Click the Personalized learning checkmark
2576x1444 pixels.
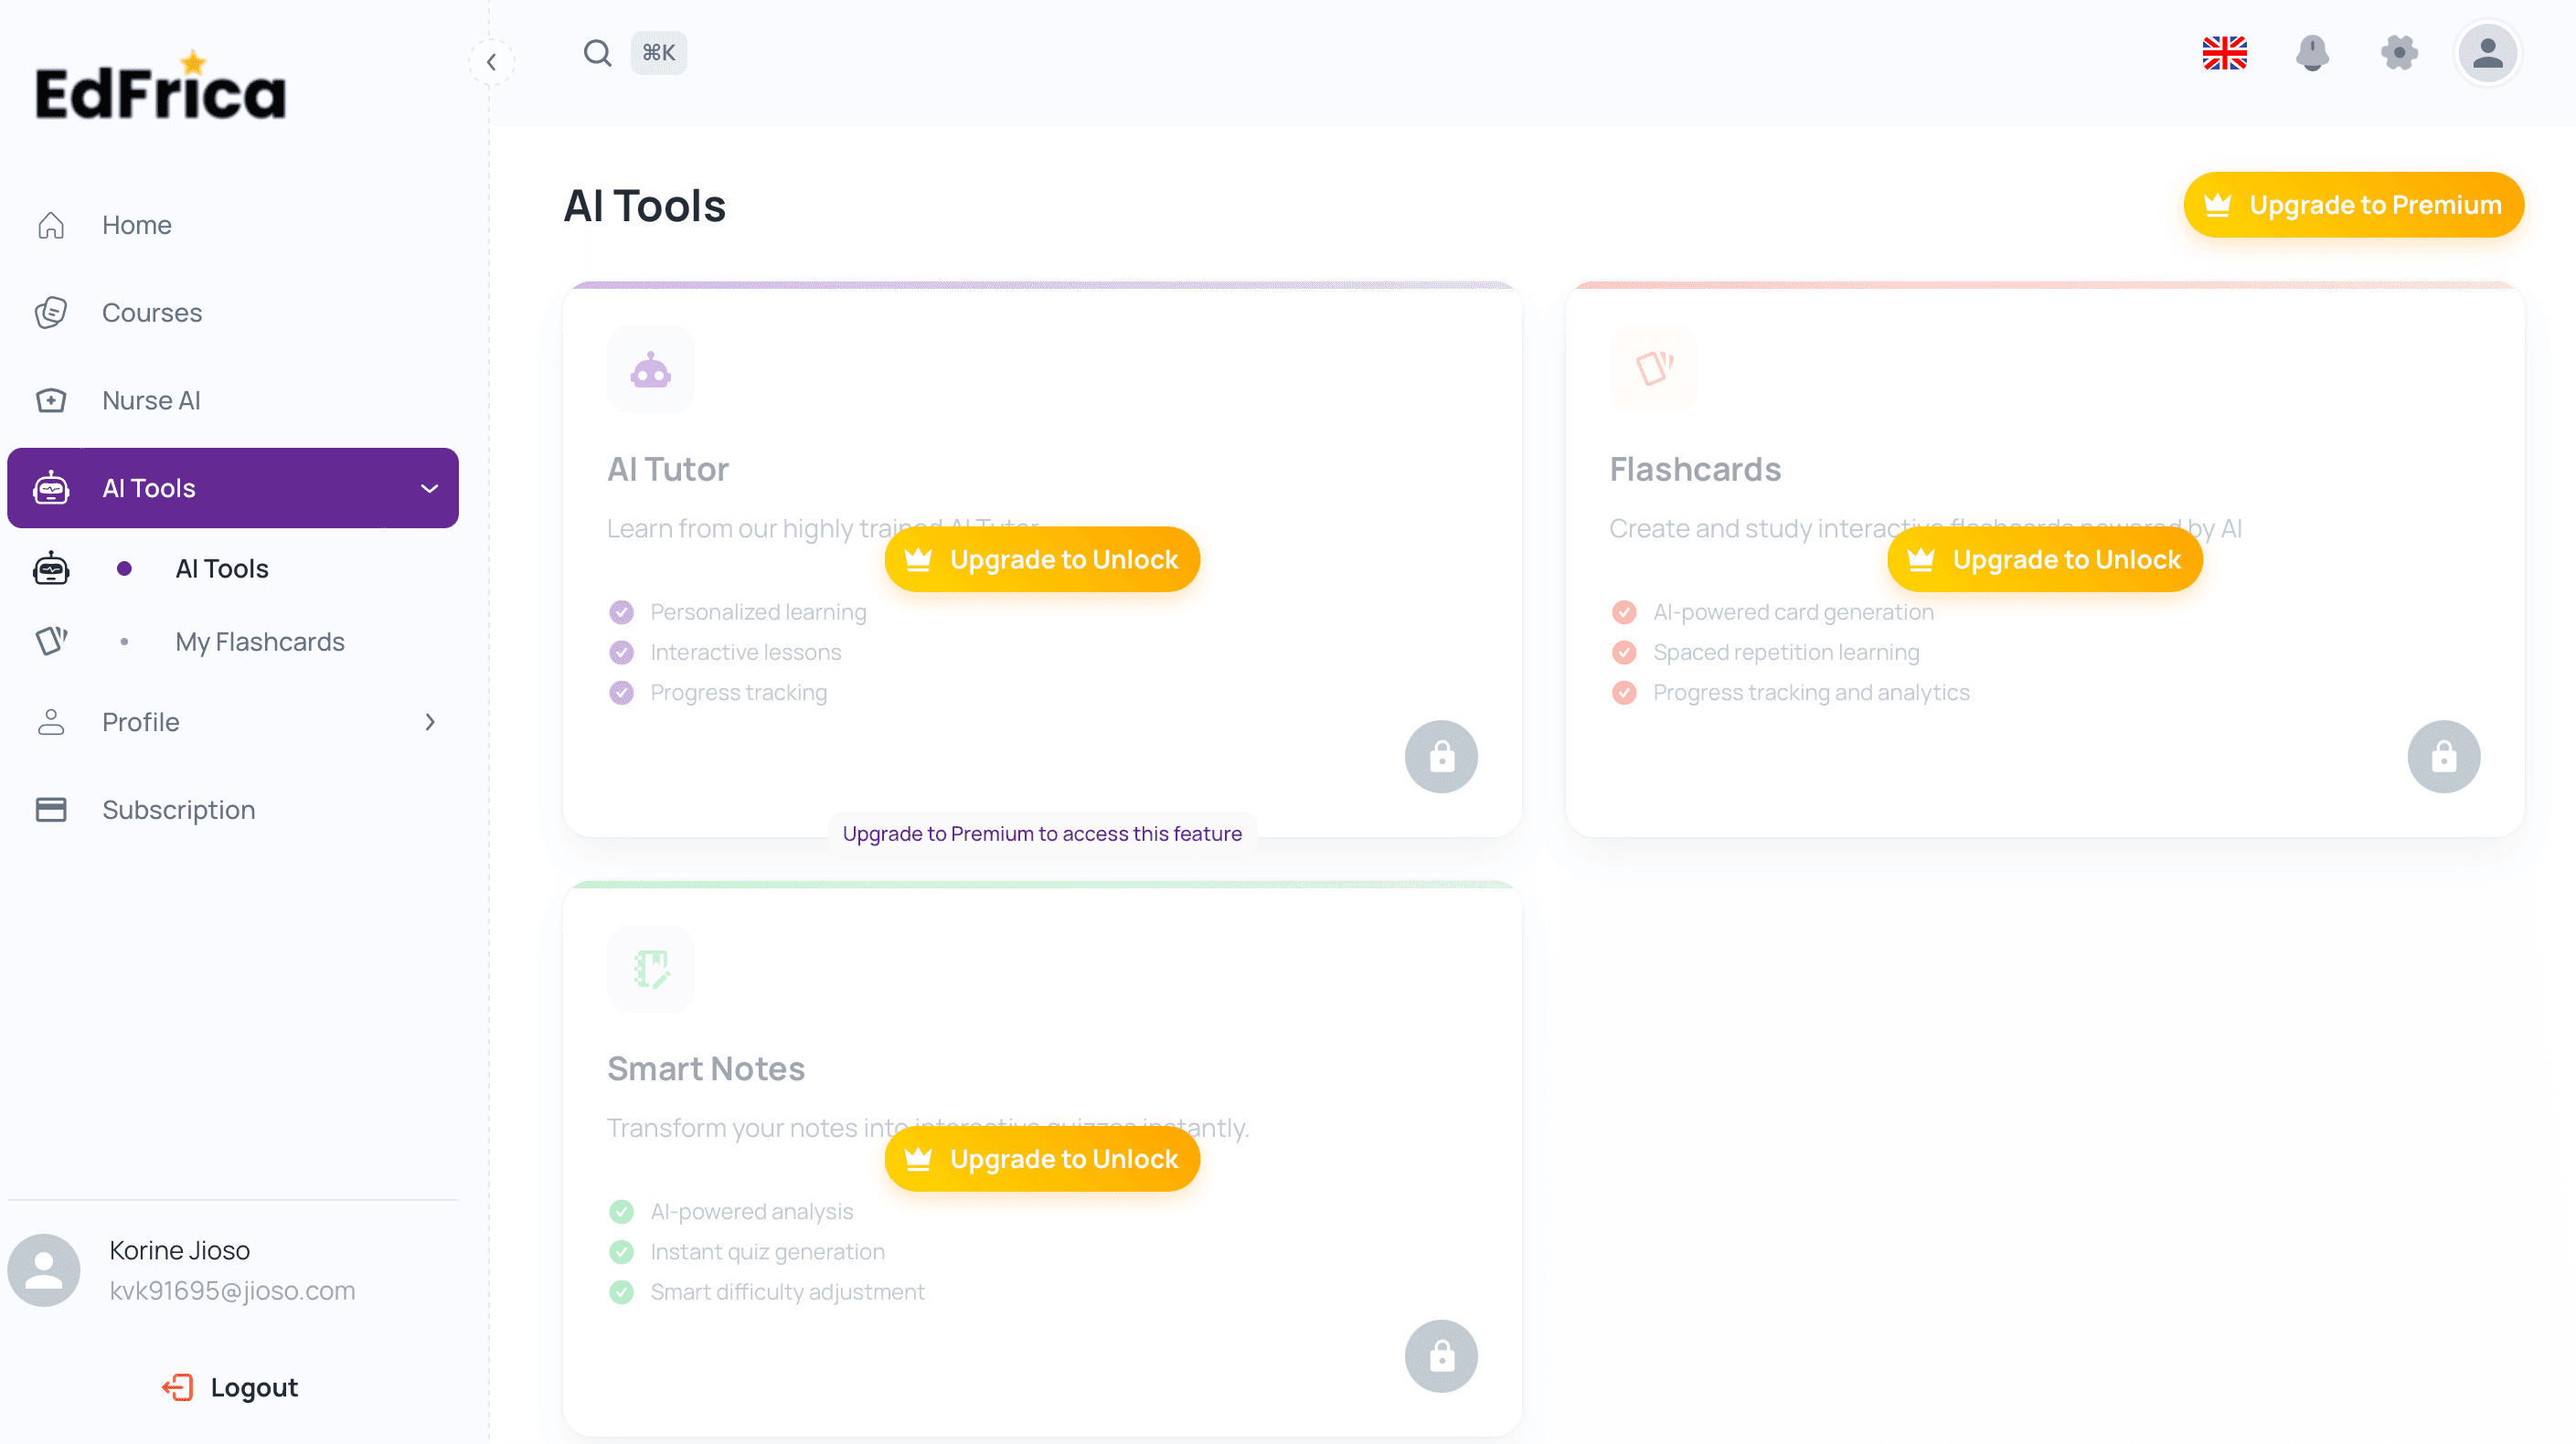(621, 612)
